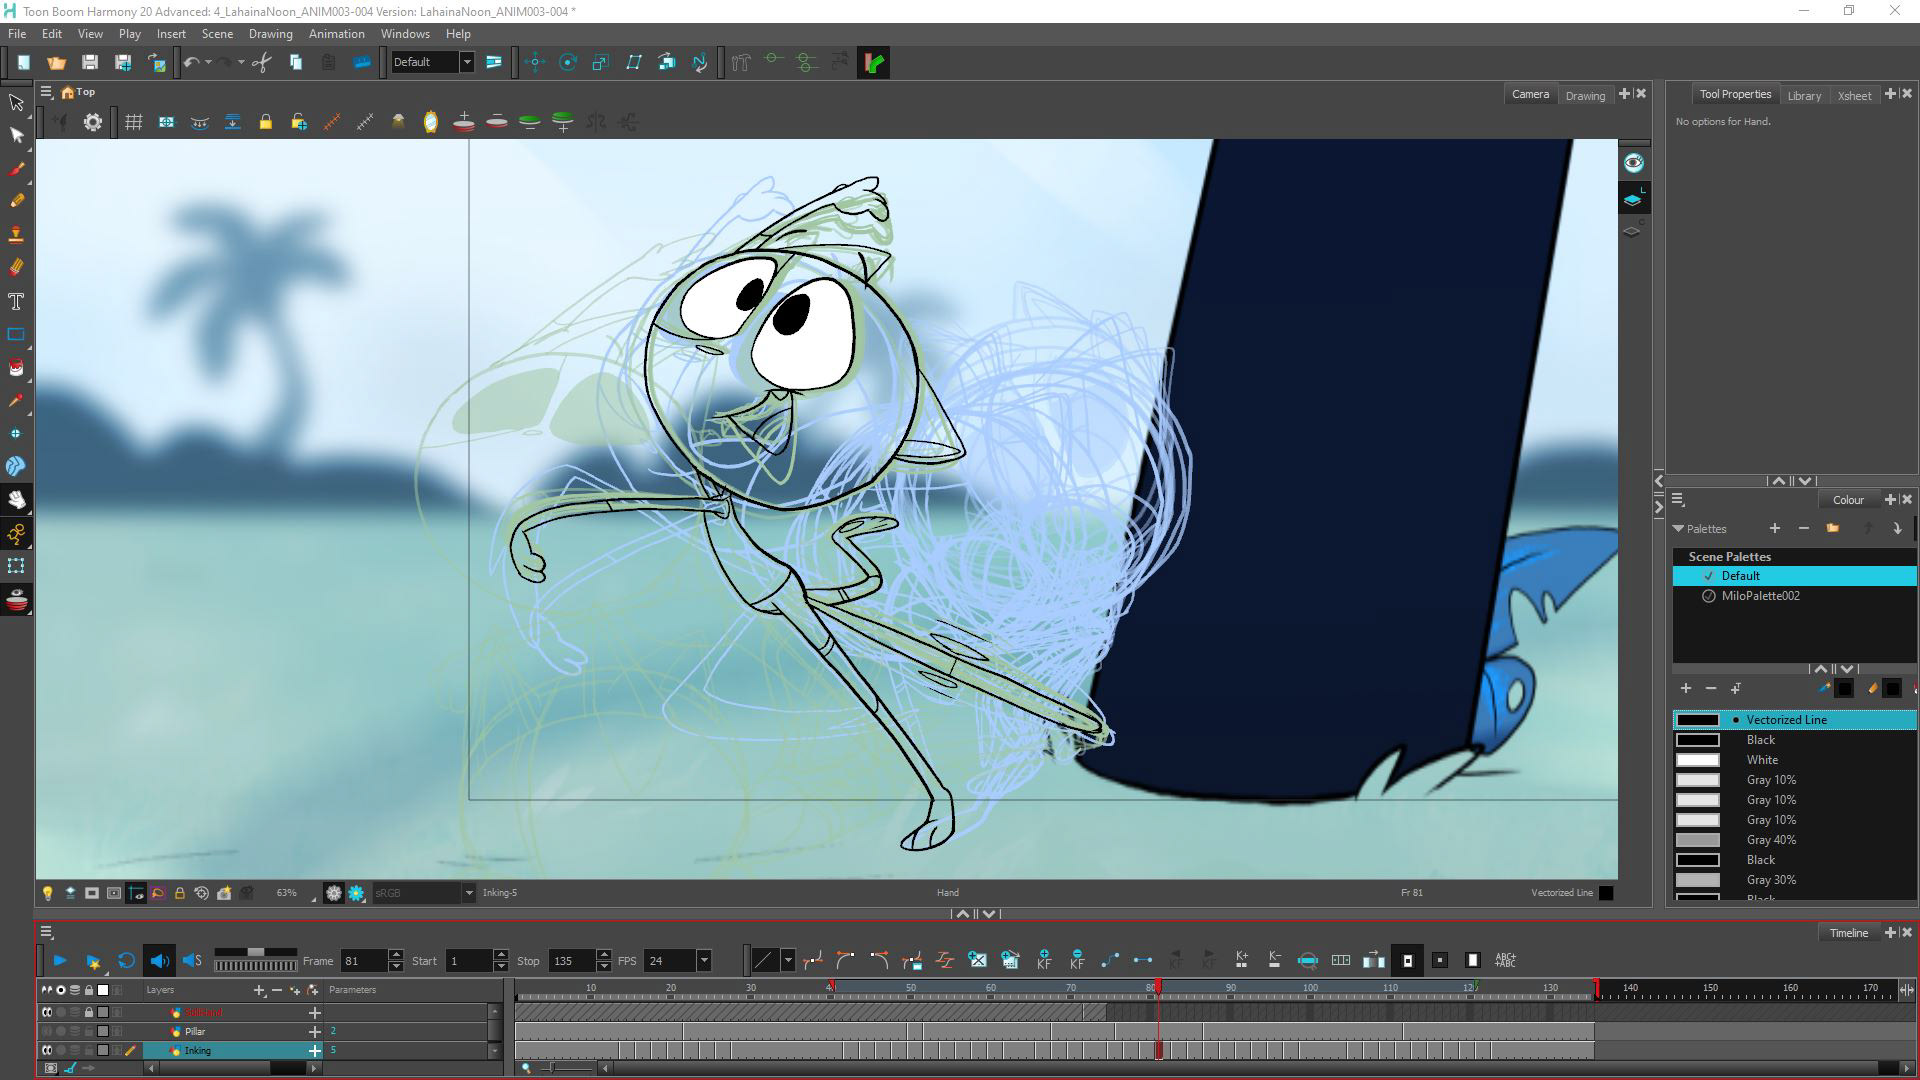Screen dimensions: 1920x1080
Task: Click the gear settings icon in Camera toolbar
Action: 93,122
